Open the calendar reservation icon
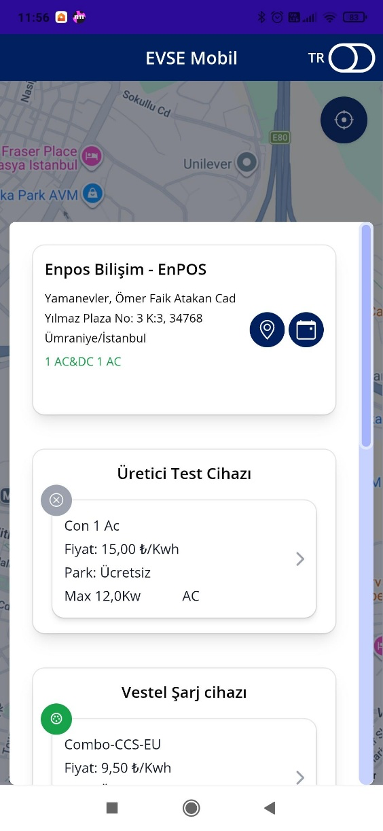383x831 pixels. click(x=306, y=330)
